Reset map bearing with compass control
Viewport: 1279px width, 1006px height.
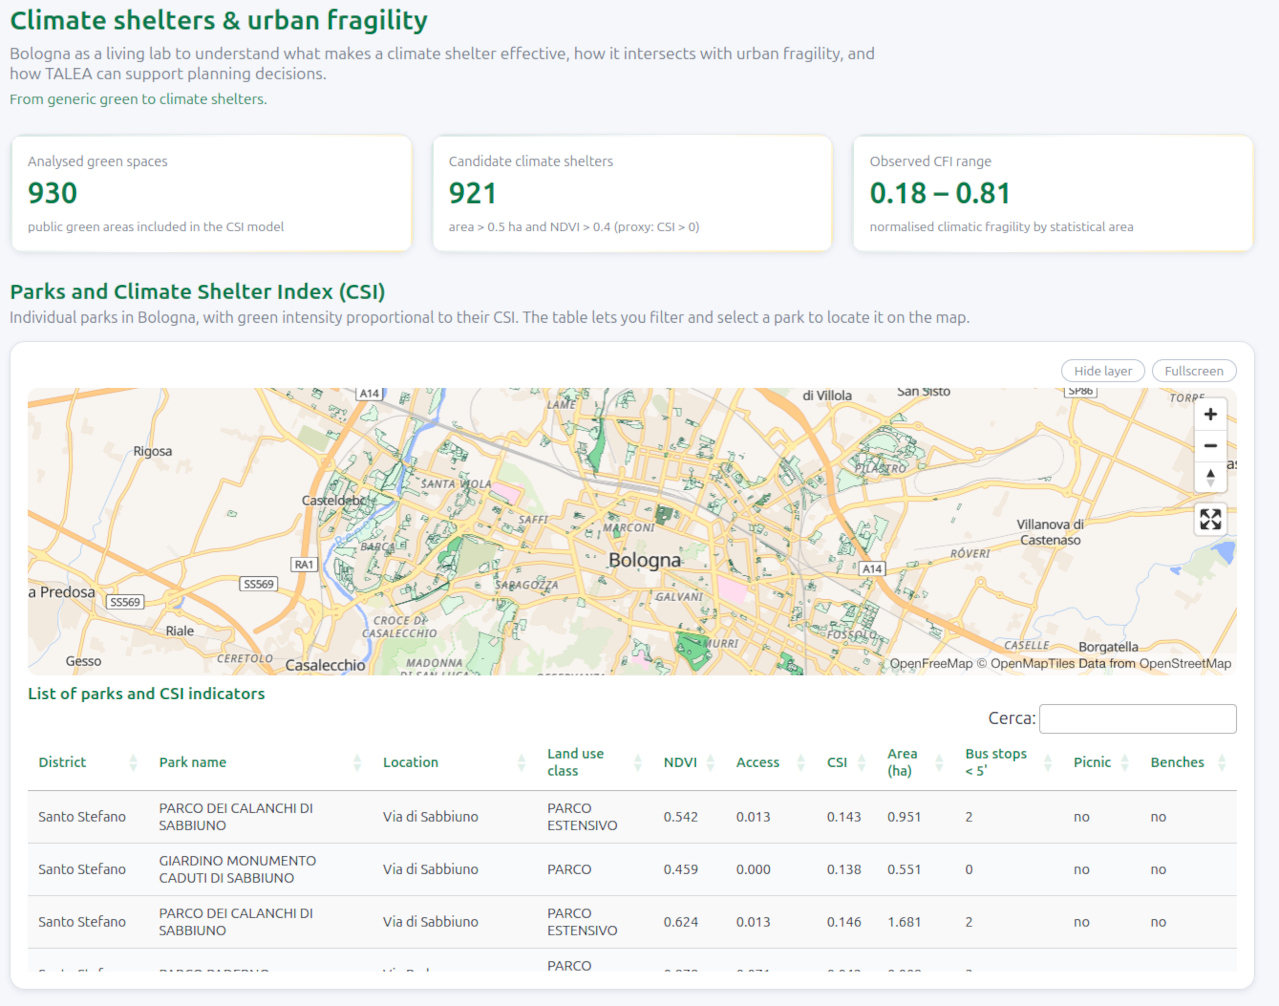[1210, 477]
